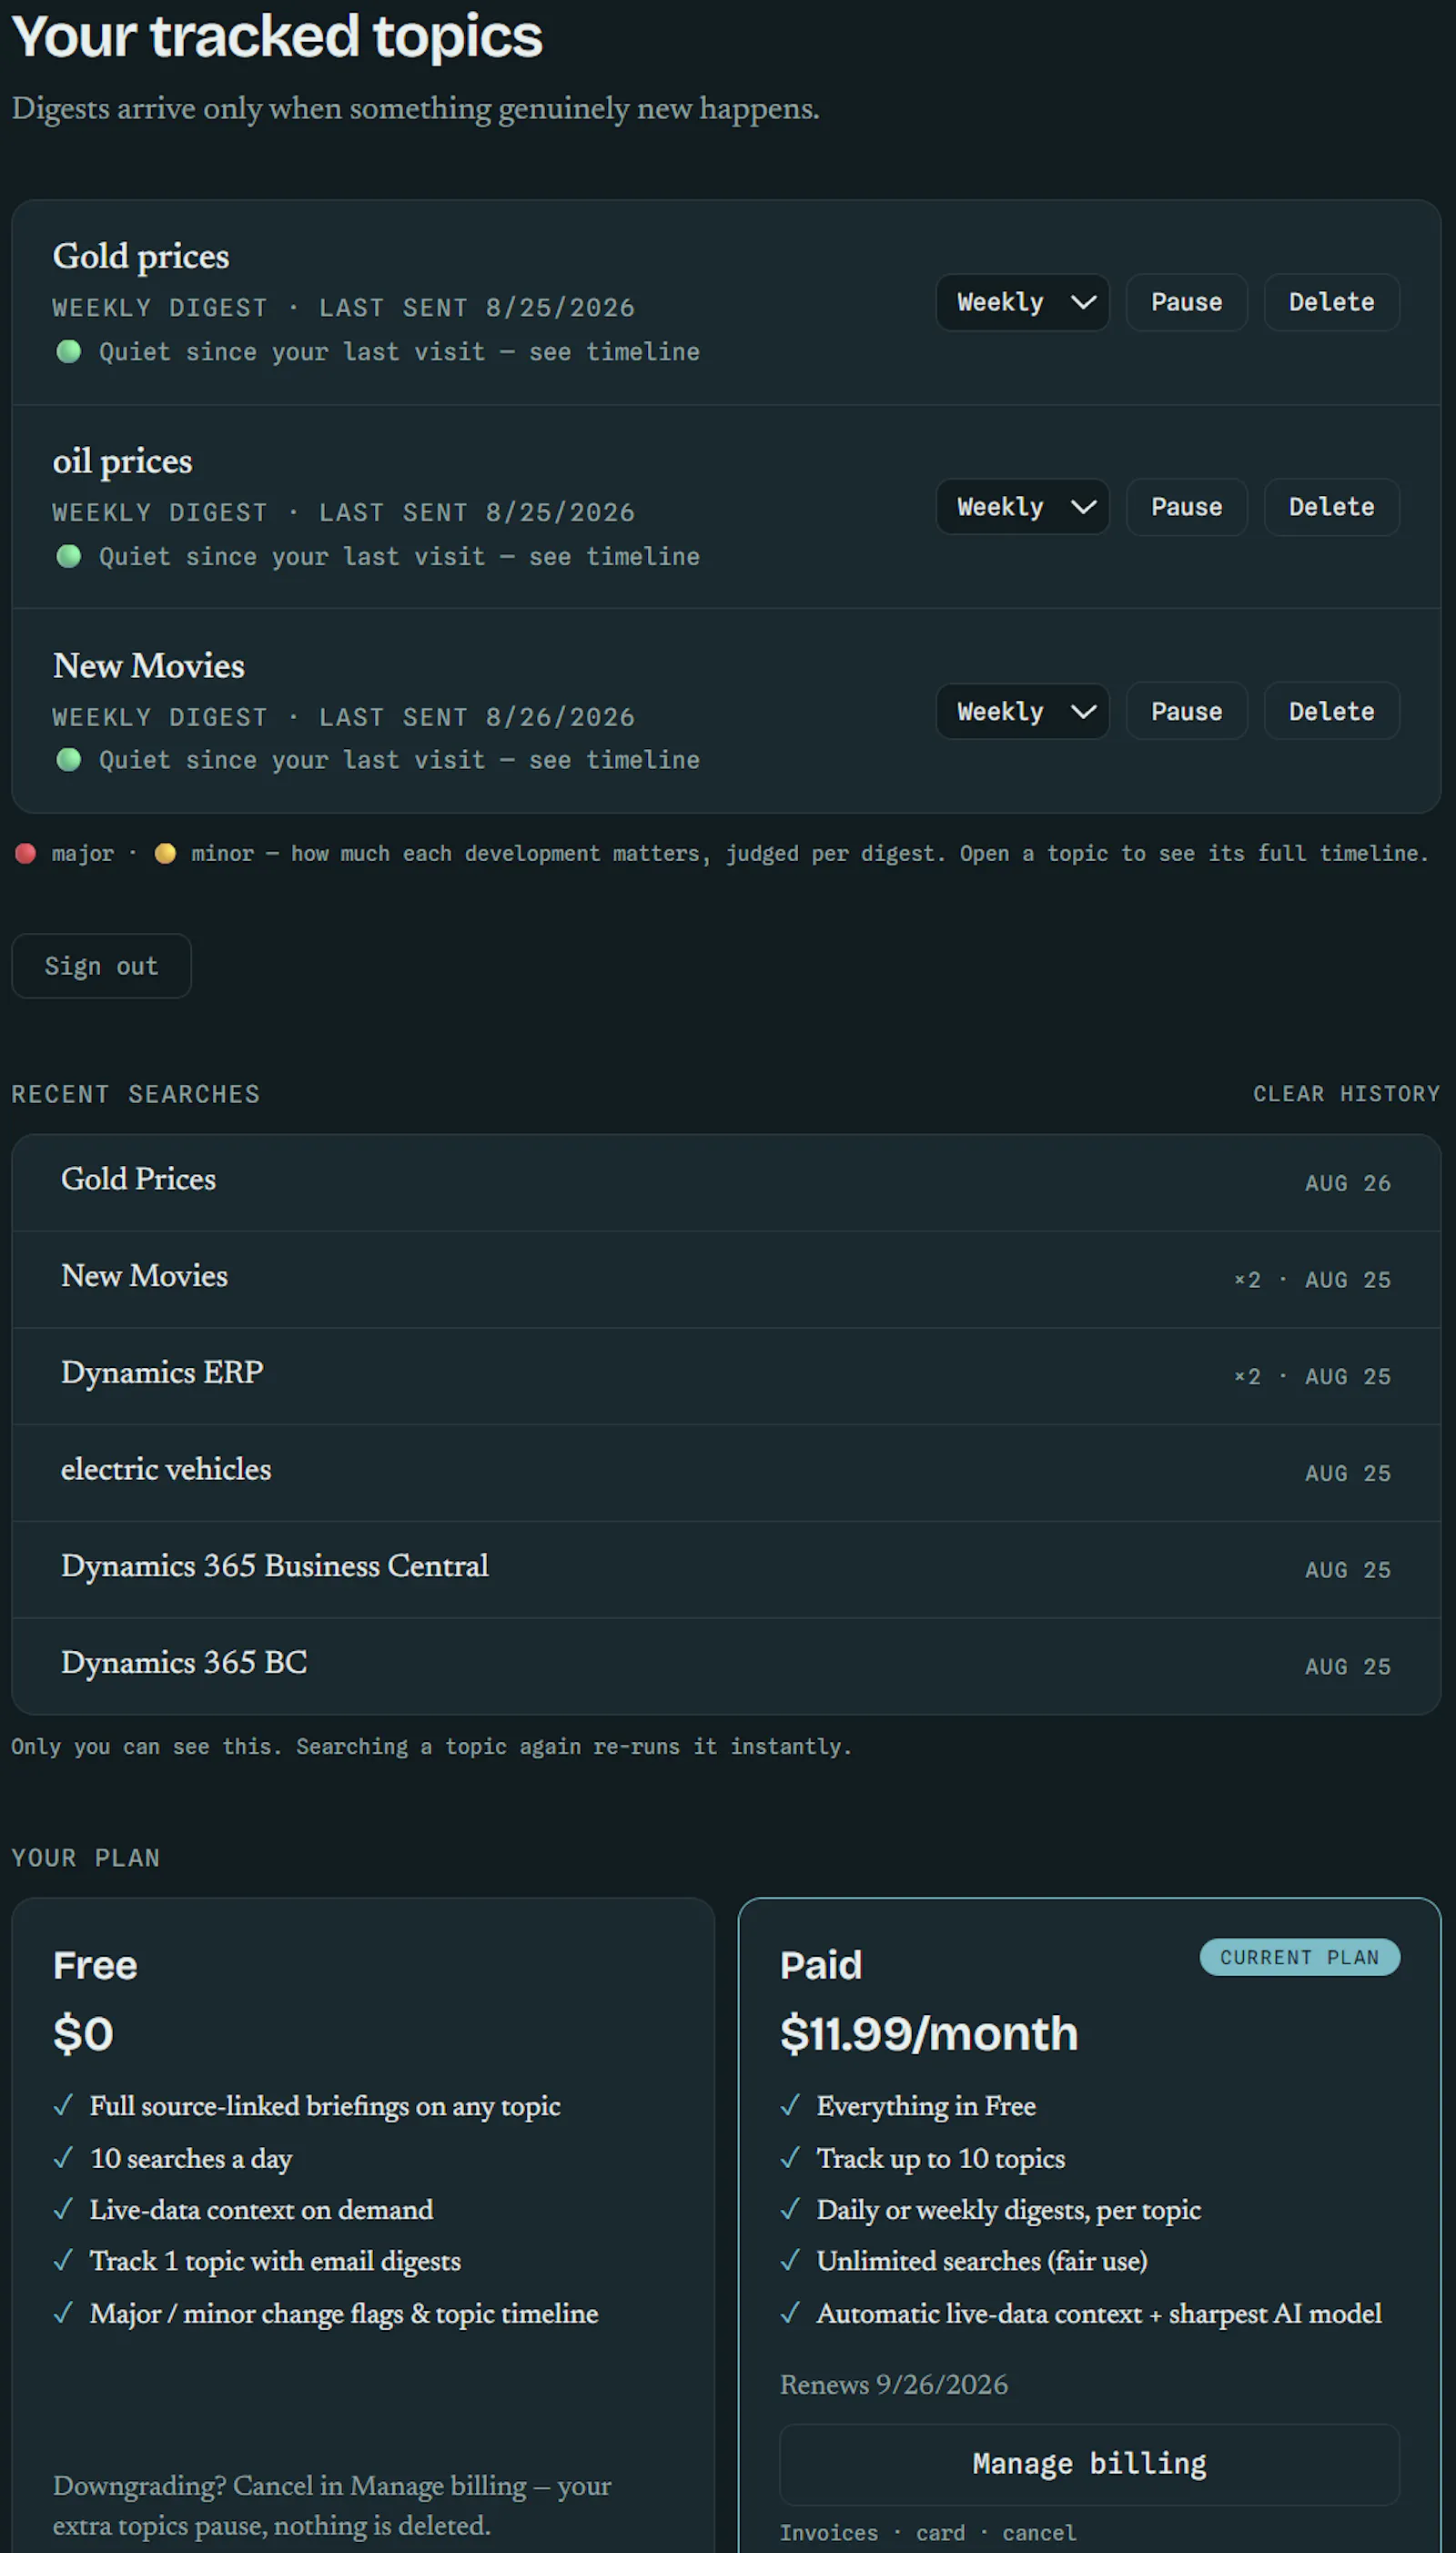Pause the Gold prices topic

(x=1186, y=302)
